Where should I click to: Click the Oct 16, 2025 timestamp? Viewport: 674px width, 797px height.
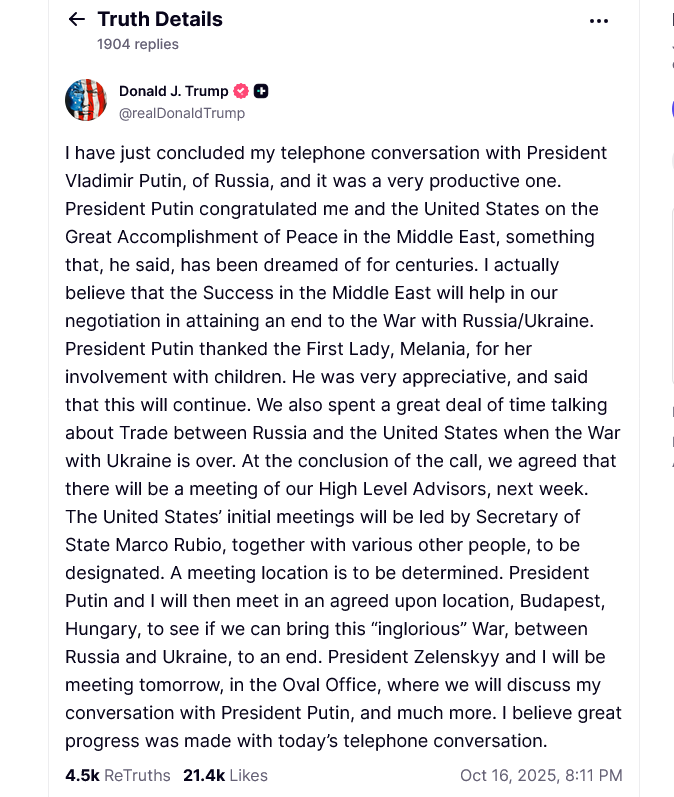(541, 775)
